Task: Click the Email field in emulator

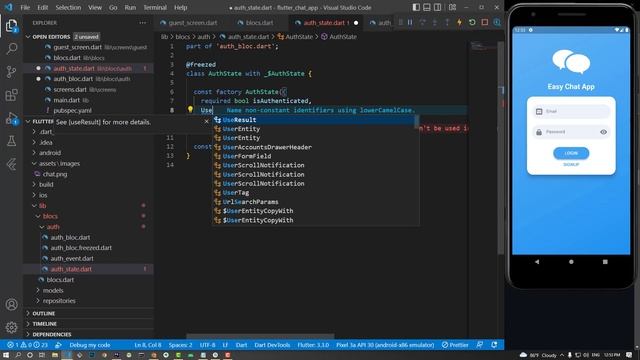Action: click(x=571, y=111)
